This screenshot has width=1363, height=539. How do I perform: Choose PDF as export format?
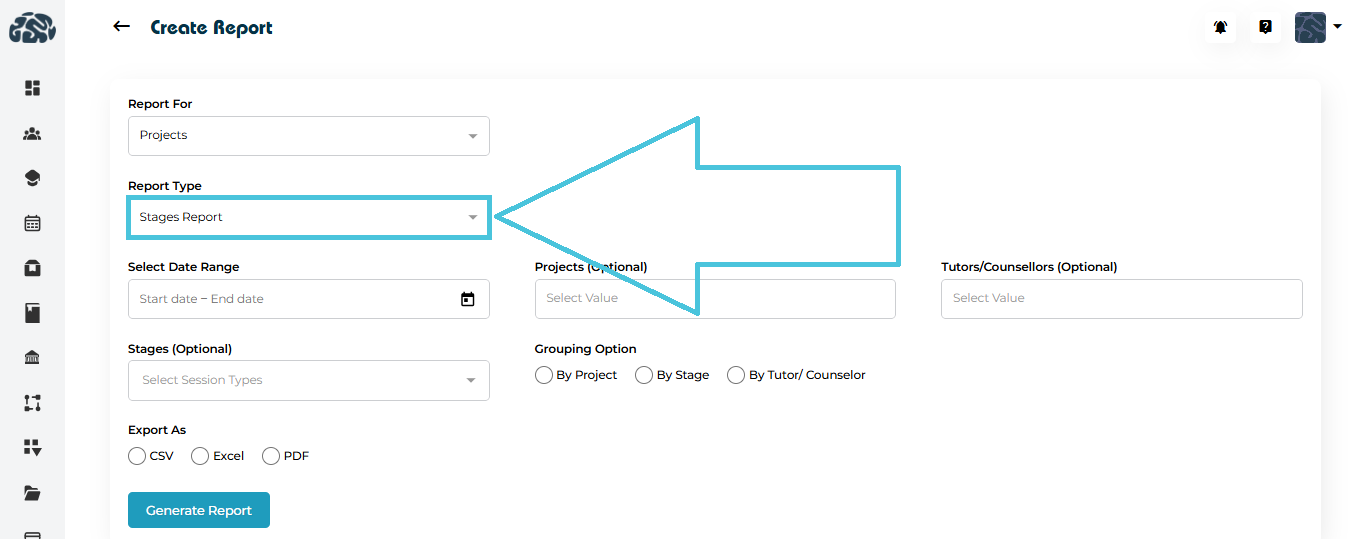click(x=270, y=456)
